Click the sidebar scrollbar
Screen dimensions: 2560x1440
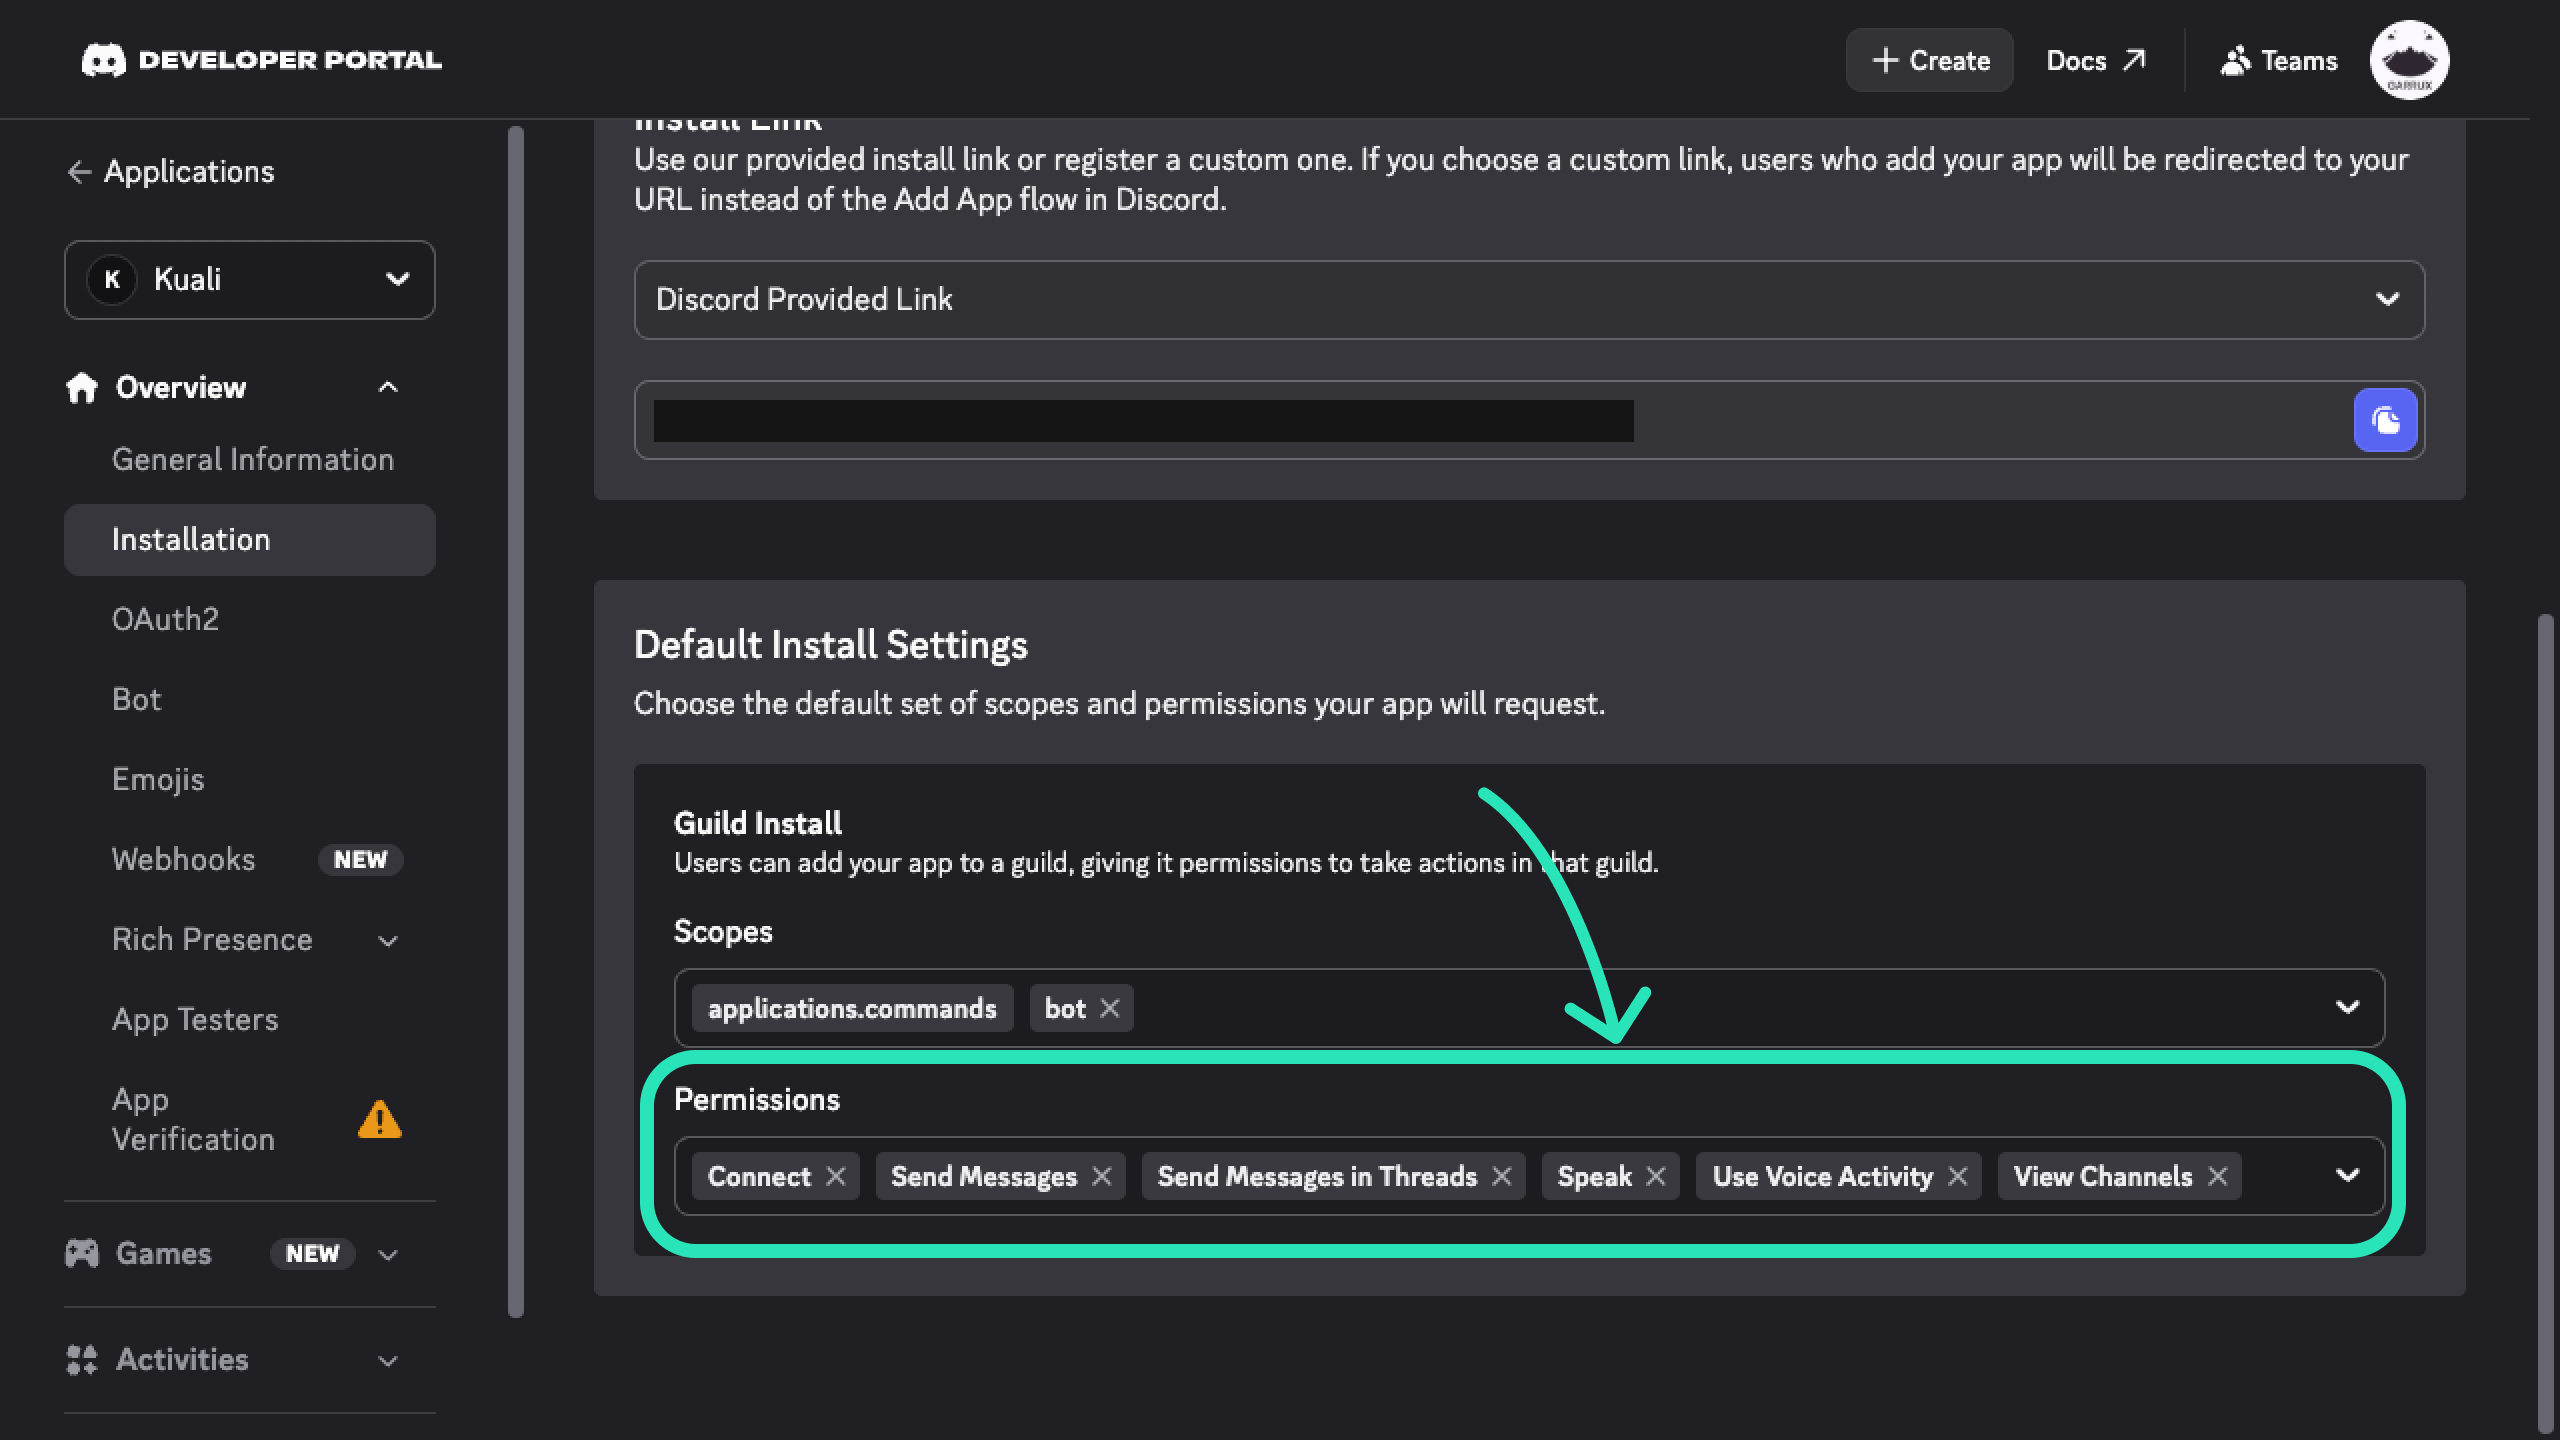pyautogui.click(x=516, y=720)
